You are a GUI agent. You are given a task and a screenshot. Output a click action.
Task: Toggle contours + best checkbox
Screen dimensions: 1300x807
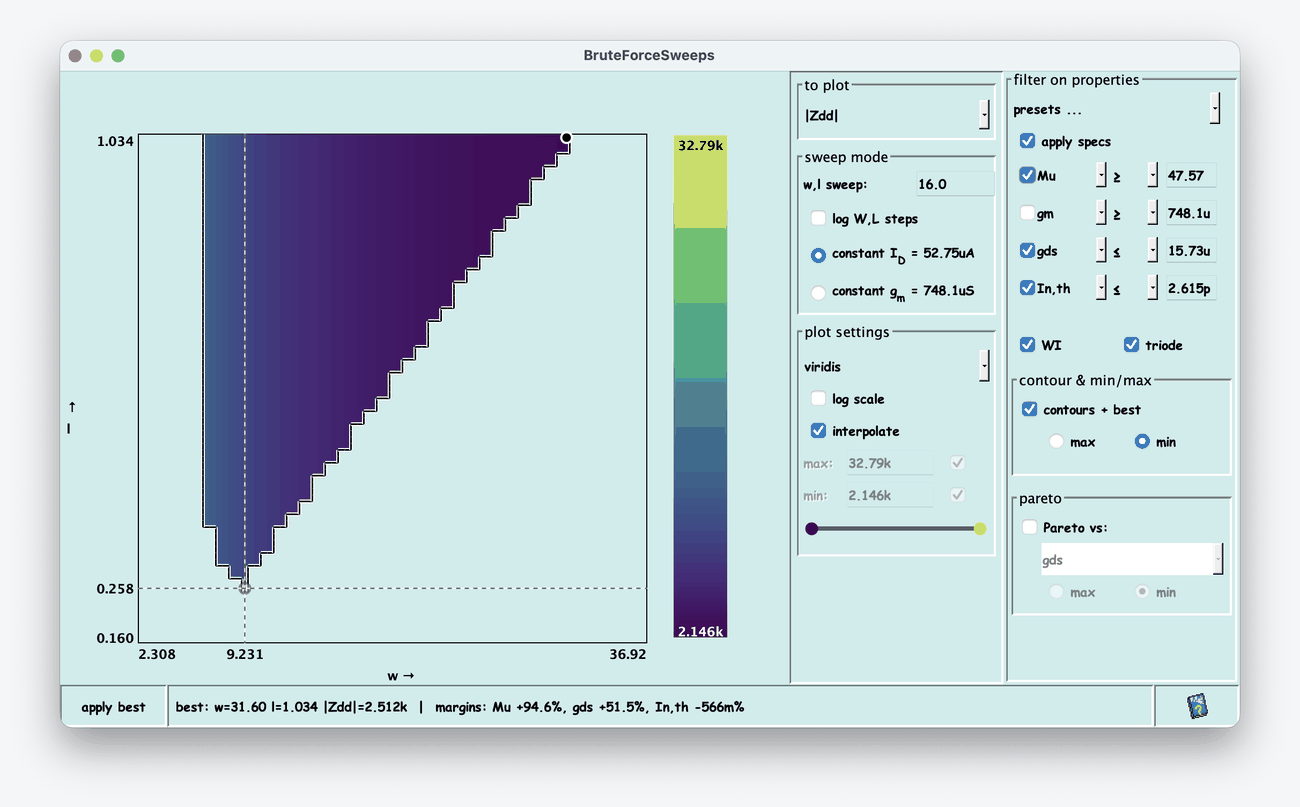(x=1029, y=410)
